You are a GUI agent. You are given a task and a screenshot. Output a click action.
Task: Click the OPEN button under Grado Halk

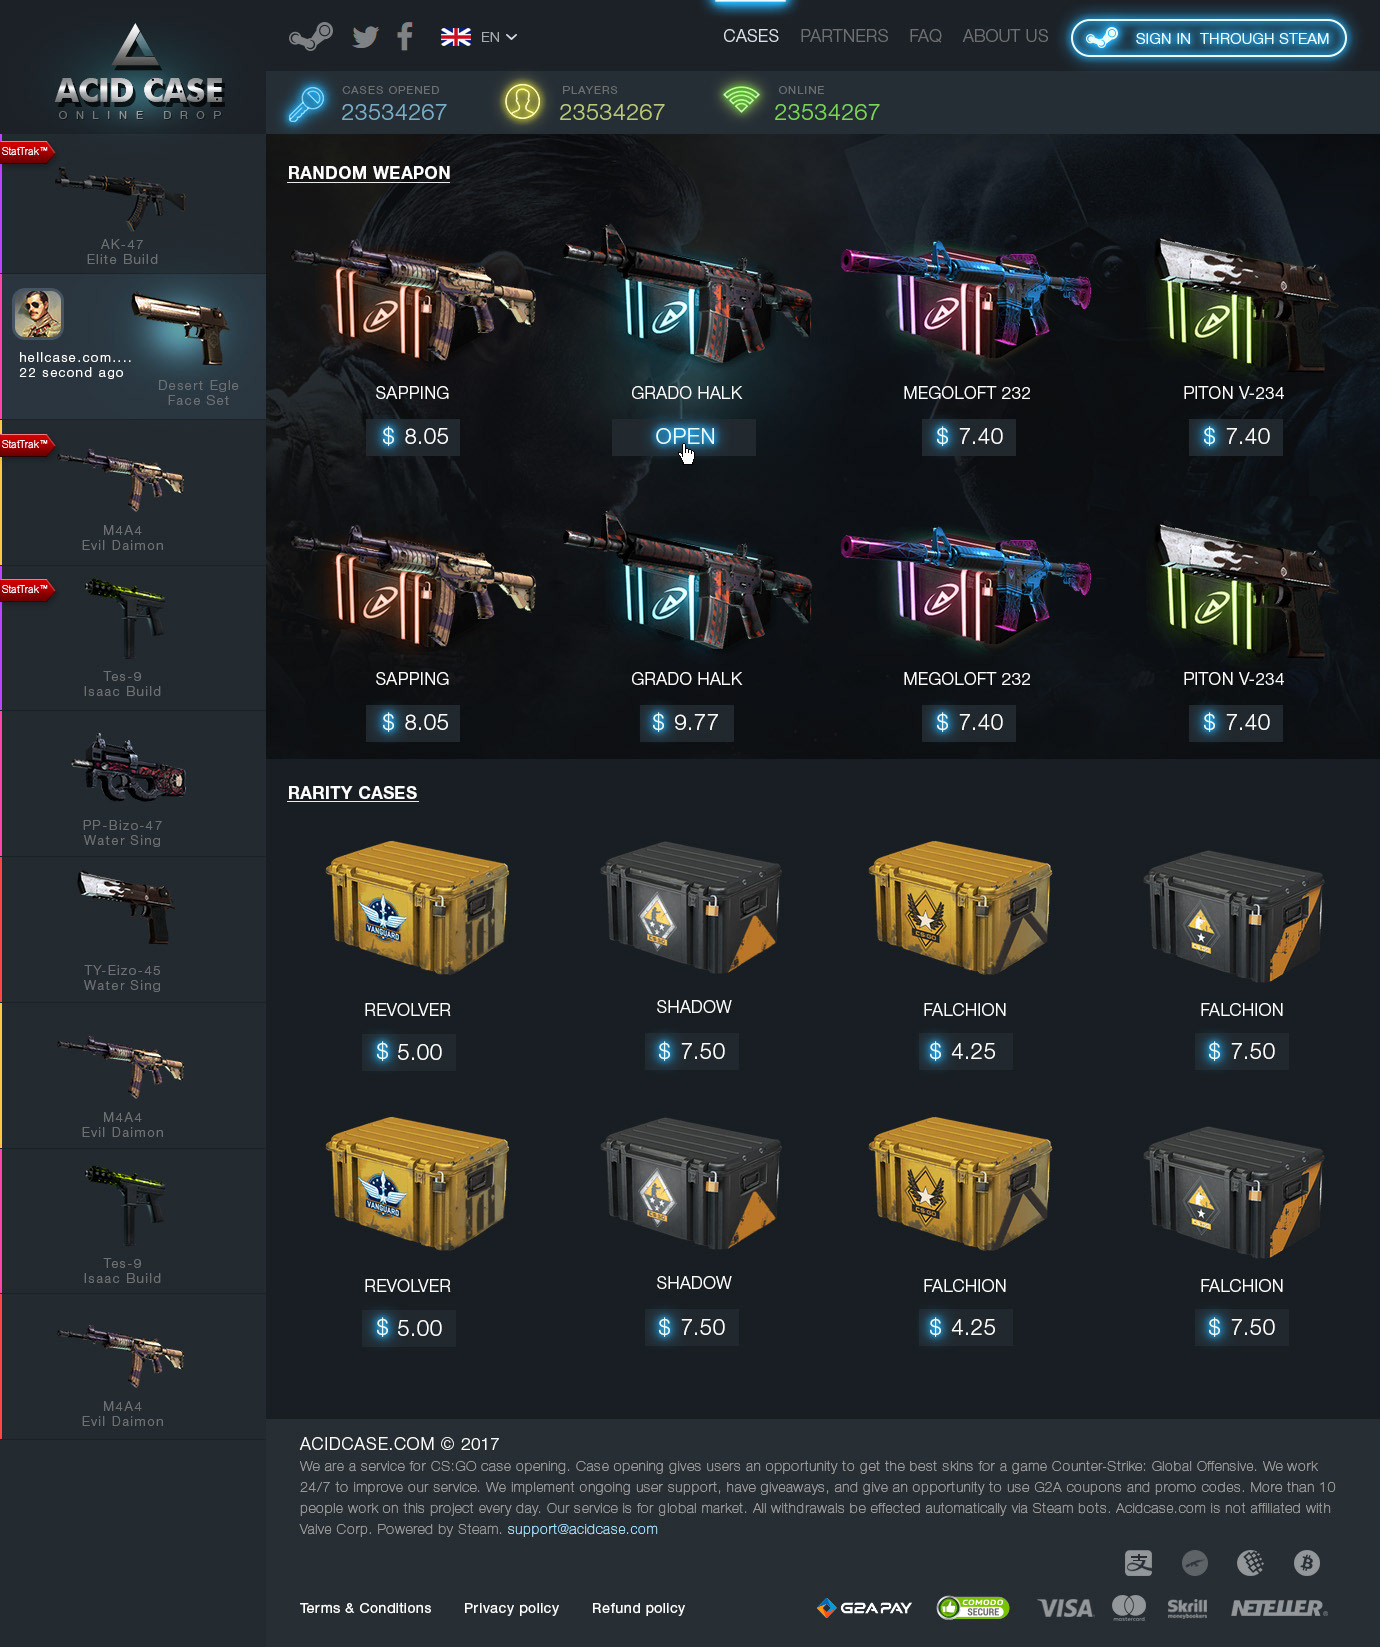(684, 437)
